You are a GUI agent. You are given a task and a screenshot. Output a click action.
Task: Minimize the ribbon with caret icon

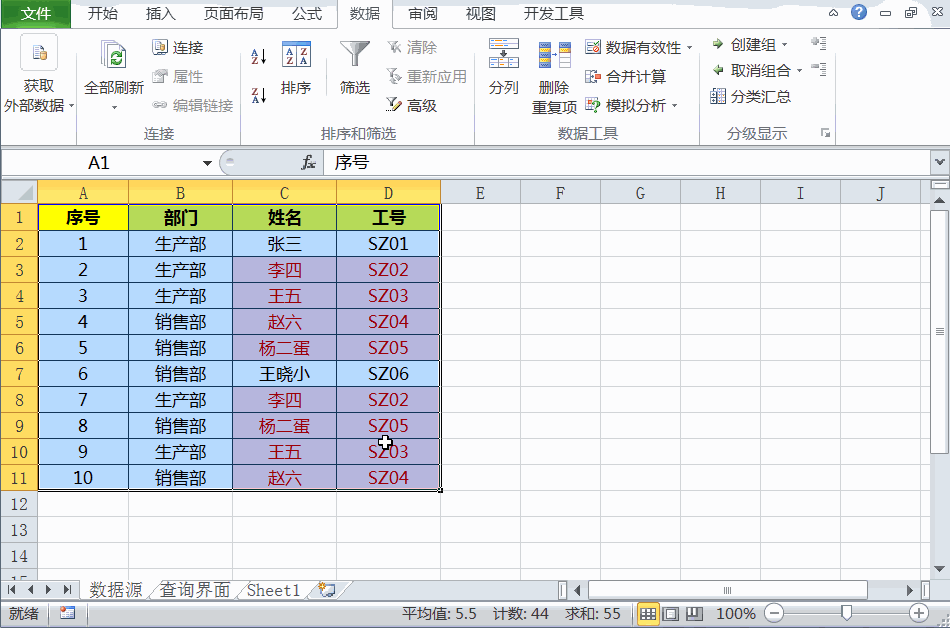click(x=834, y=13)
